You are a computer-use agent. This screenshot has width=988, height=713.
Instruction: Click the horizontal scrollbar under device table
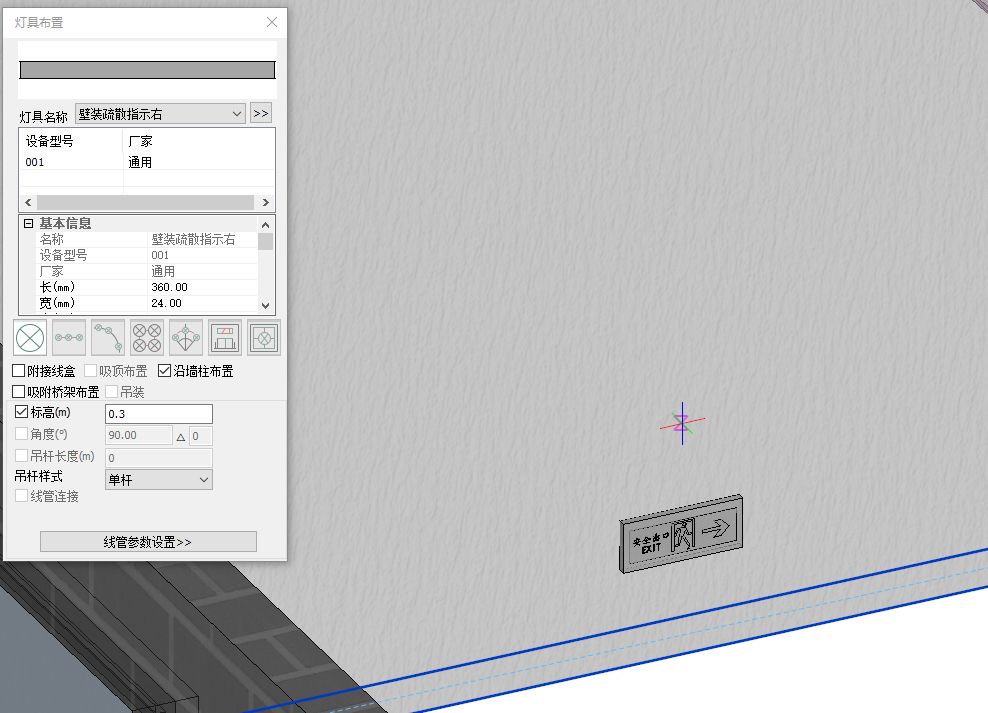coord(146,202)
